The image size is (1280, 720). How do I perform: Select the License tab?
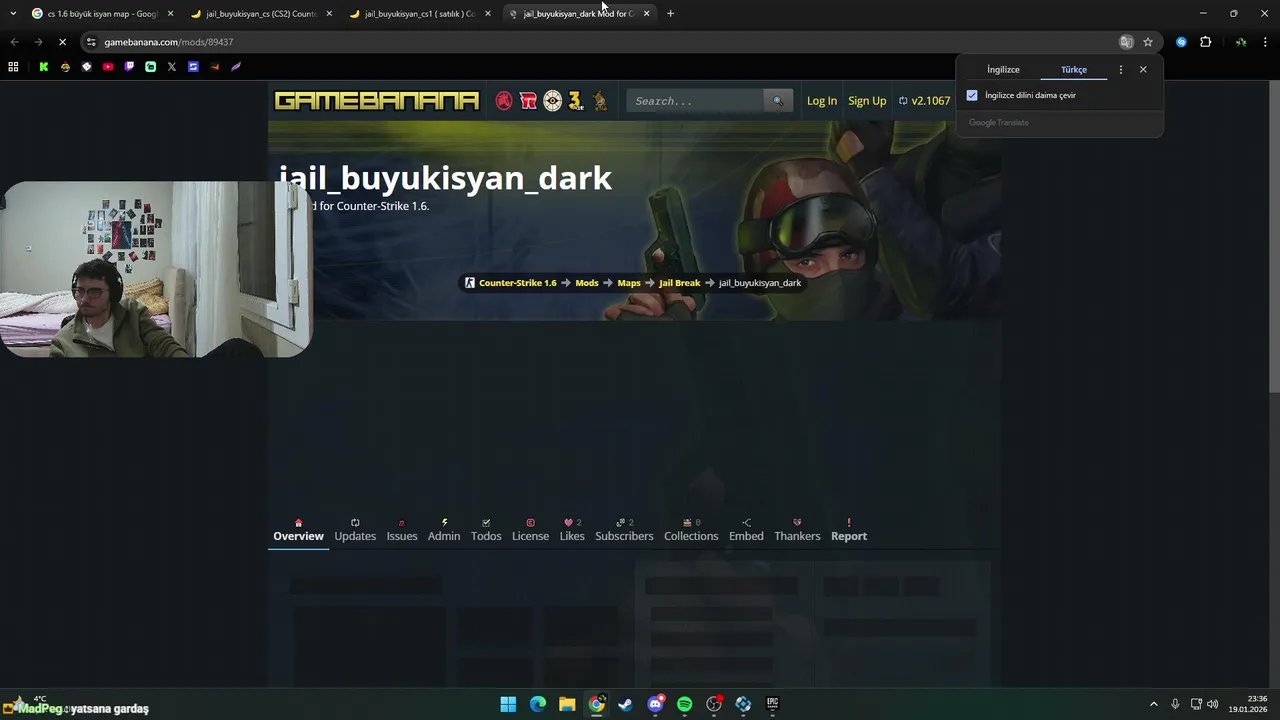click(530, 530)
